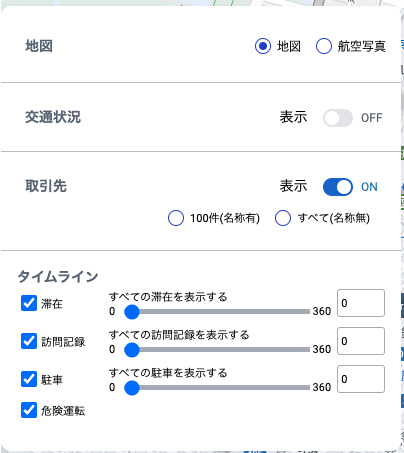Select the 100件(名称有) radio option
The height and width of the screenshot is (453, 404).
click(176, 218)
